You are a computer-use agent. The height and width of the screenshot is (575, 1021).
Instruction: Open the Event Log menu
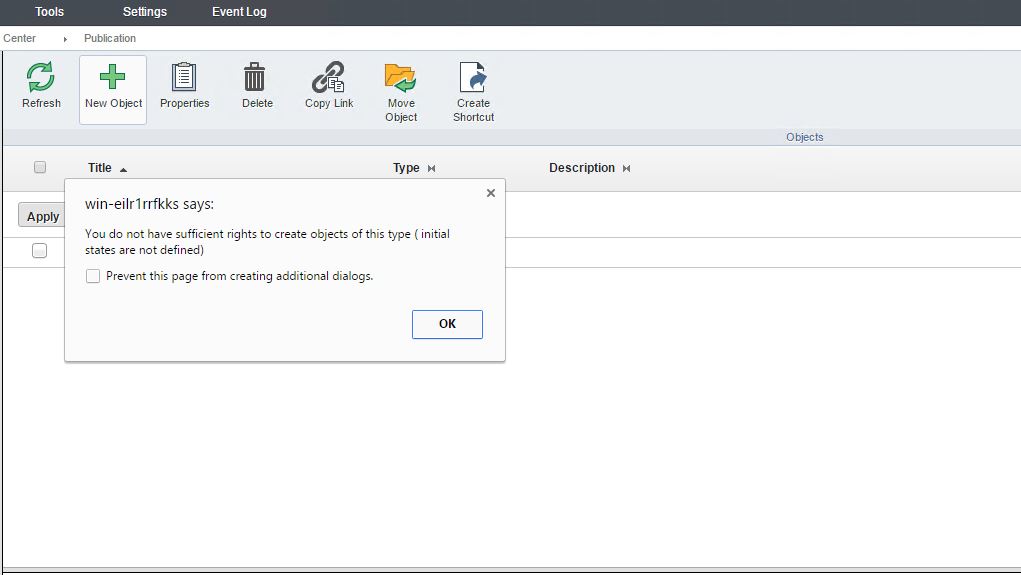[239, 12]
